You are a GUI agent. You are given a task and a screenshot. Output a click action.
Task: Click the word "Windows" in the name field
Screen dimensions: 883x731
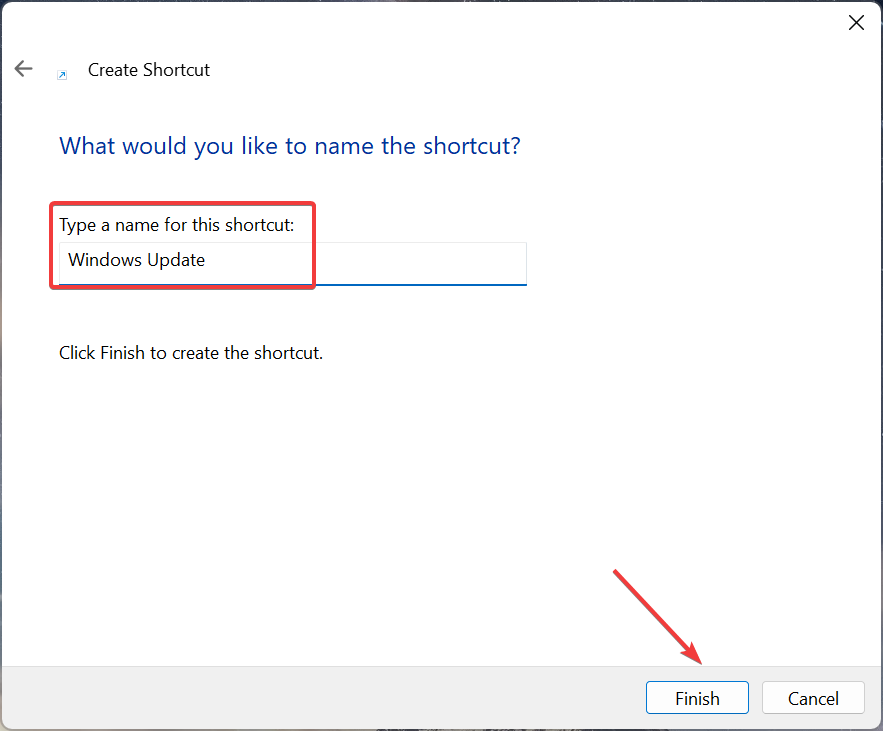102,260
